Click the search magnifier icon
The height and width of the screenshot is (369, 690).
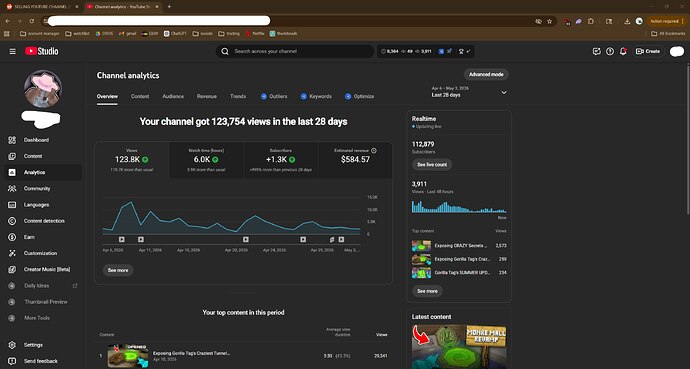point(225,51)
